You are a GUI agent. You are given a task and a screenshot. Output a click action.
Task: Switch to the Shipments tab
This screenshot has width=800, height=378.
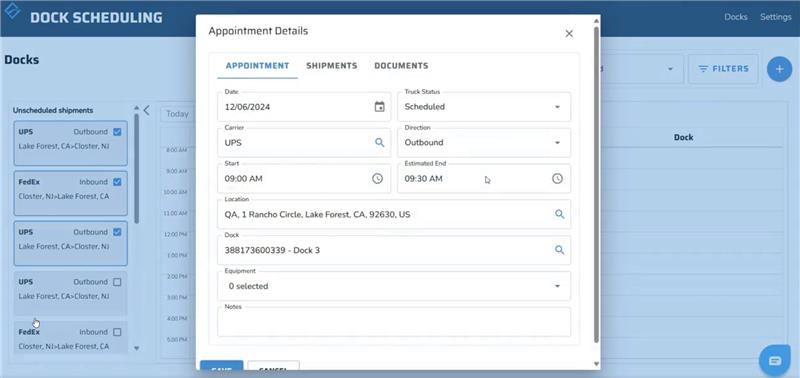coord(332,66)
